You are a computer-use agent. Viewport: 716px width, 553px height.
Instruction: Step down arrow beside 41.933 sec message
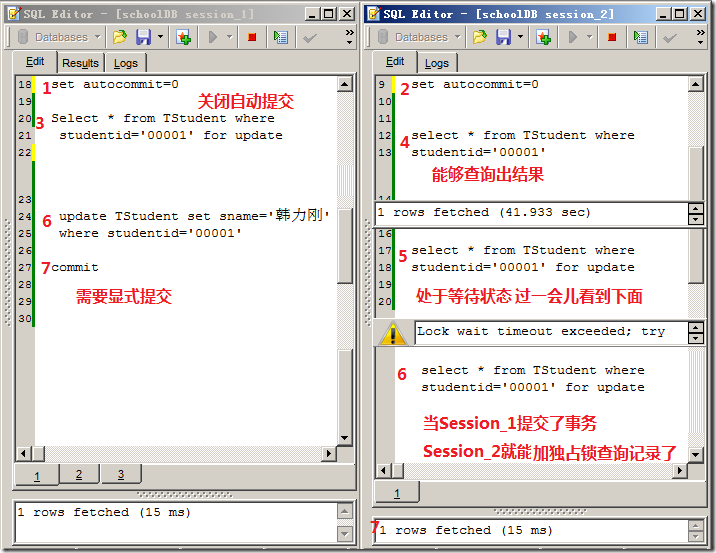tap(695, 219)
